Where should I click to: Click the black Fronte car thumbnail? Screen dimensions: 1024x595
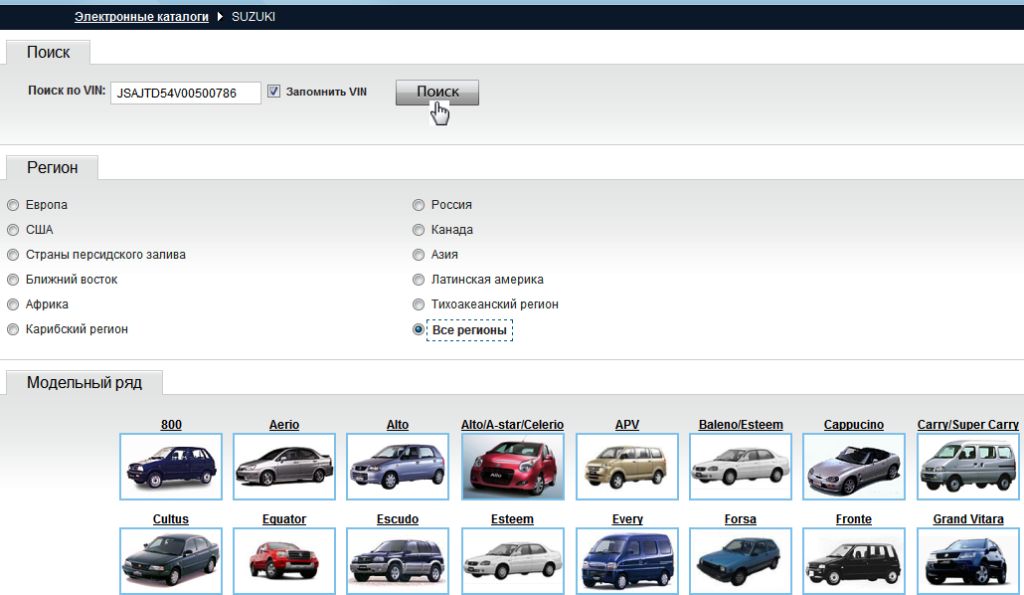pos(854,561)
